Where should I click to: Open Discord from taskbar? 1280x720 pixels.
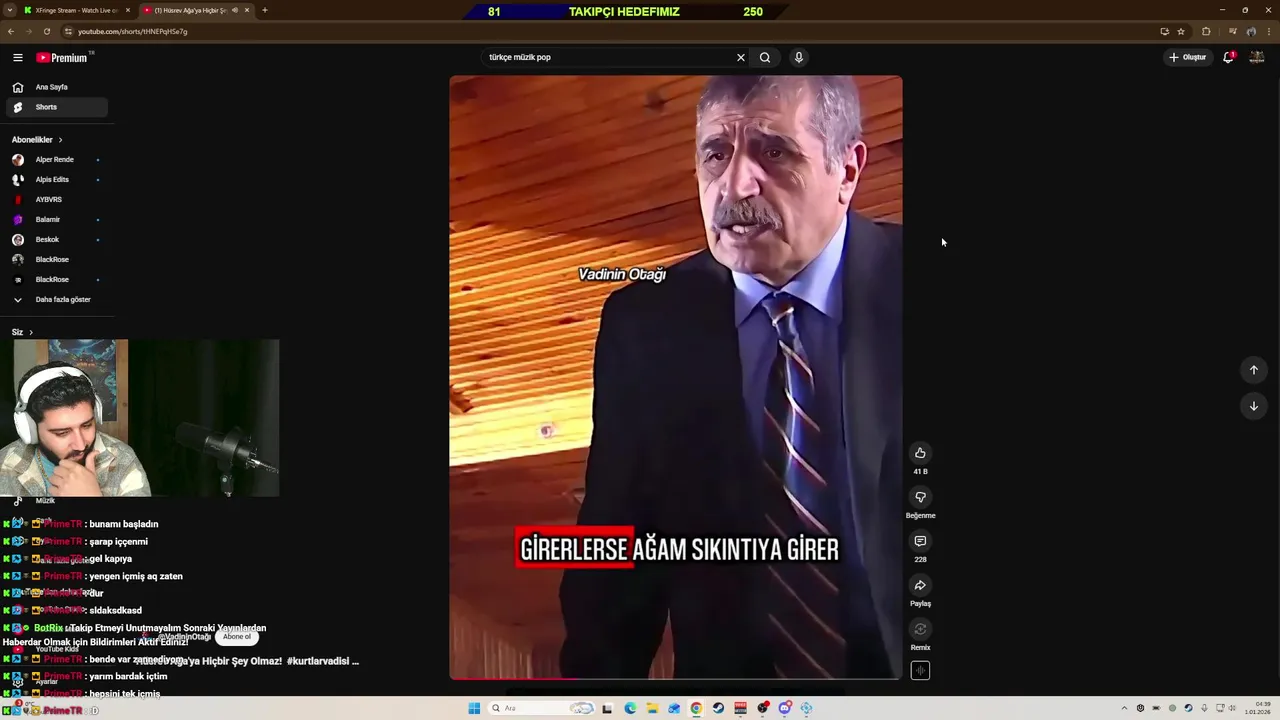pyautogui.click(x=785, y=708)
